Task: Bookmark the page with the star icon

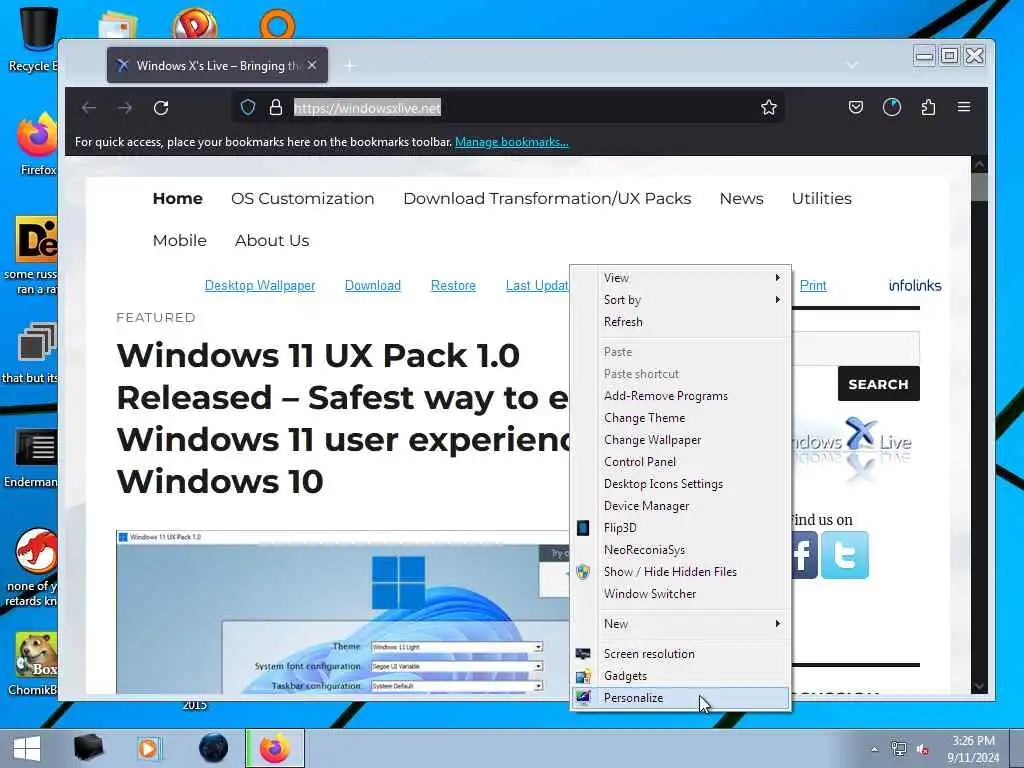Action: click(x=769, y=107)
